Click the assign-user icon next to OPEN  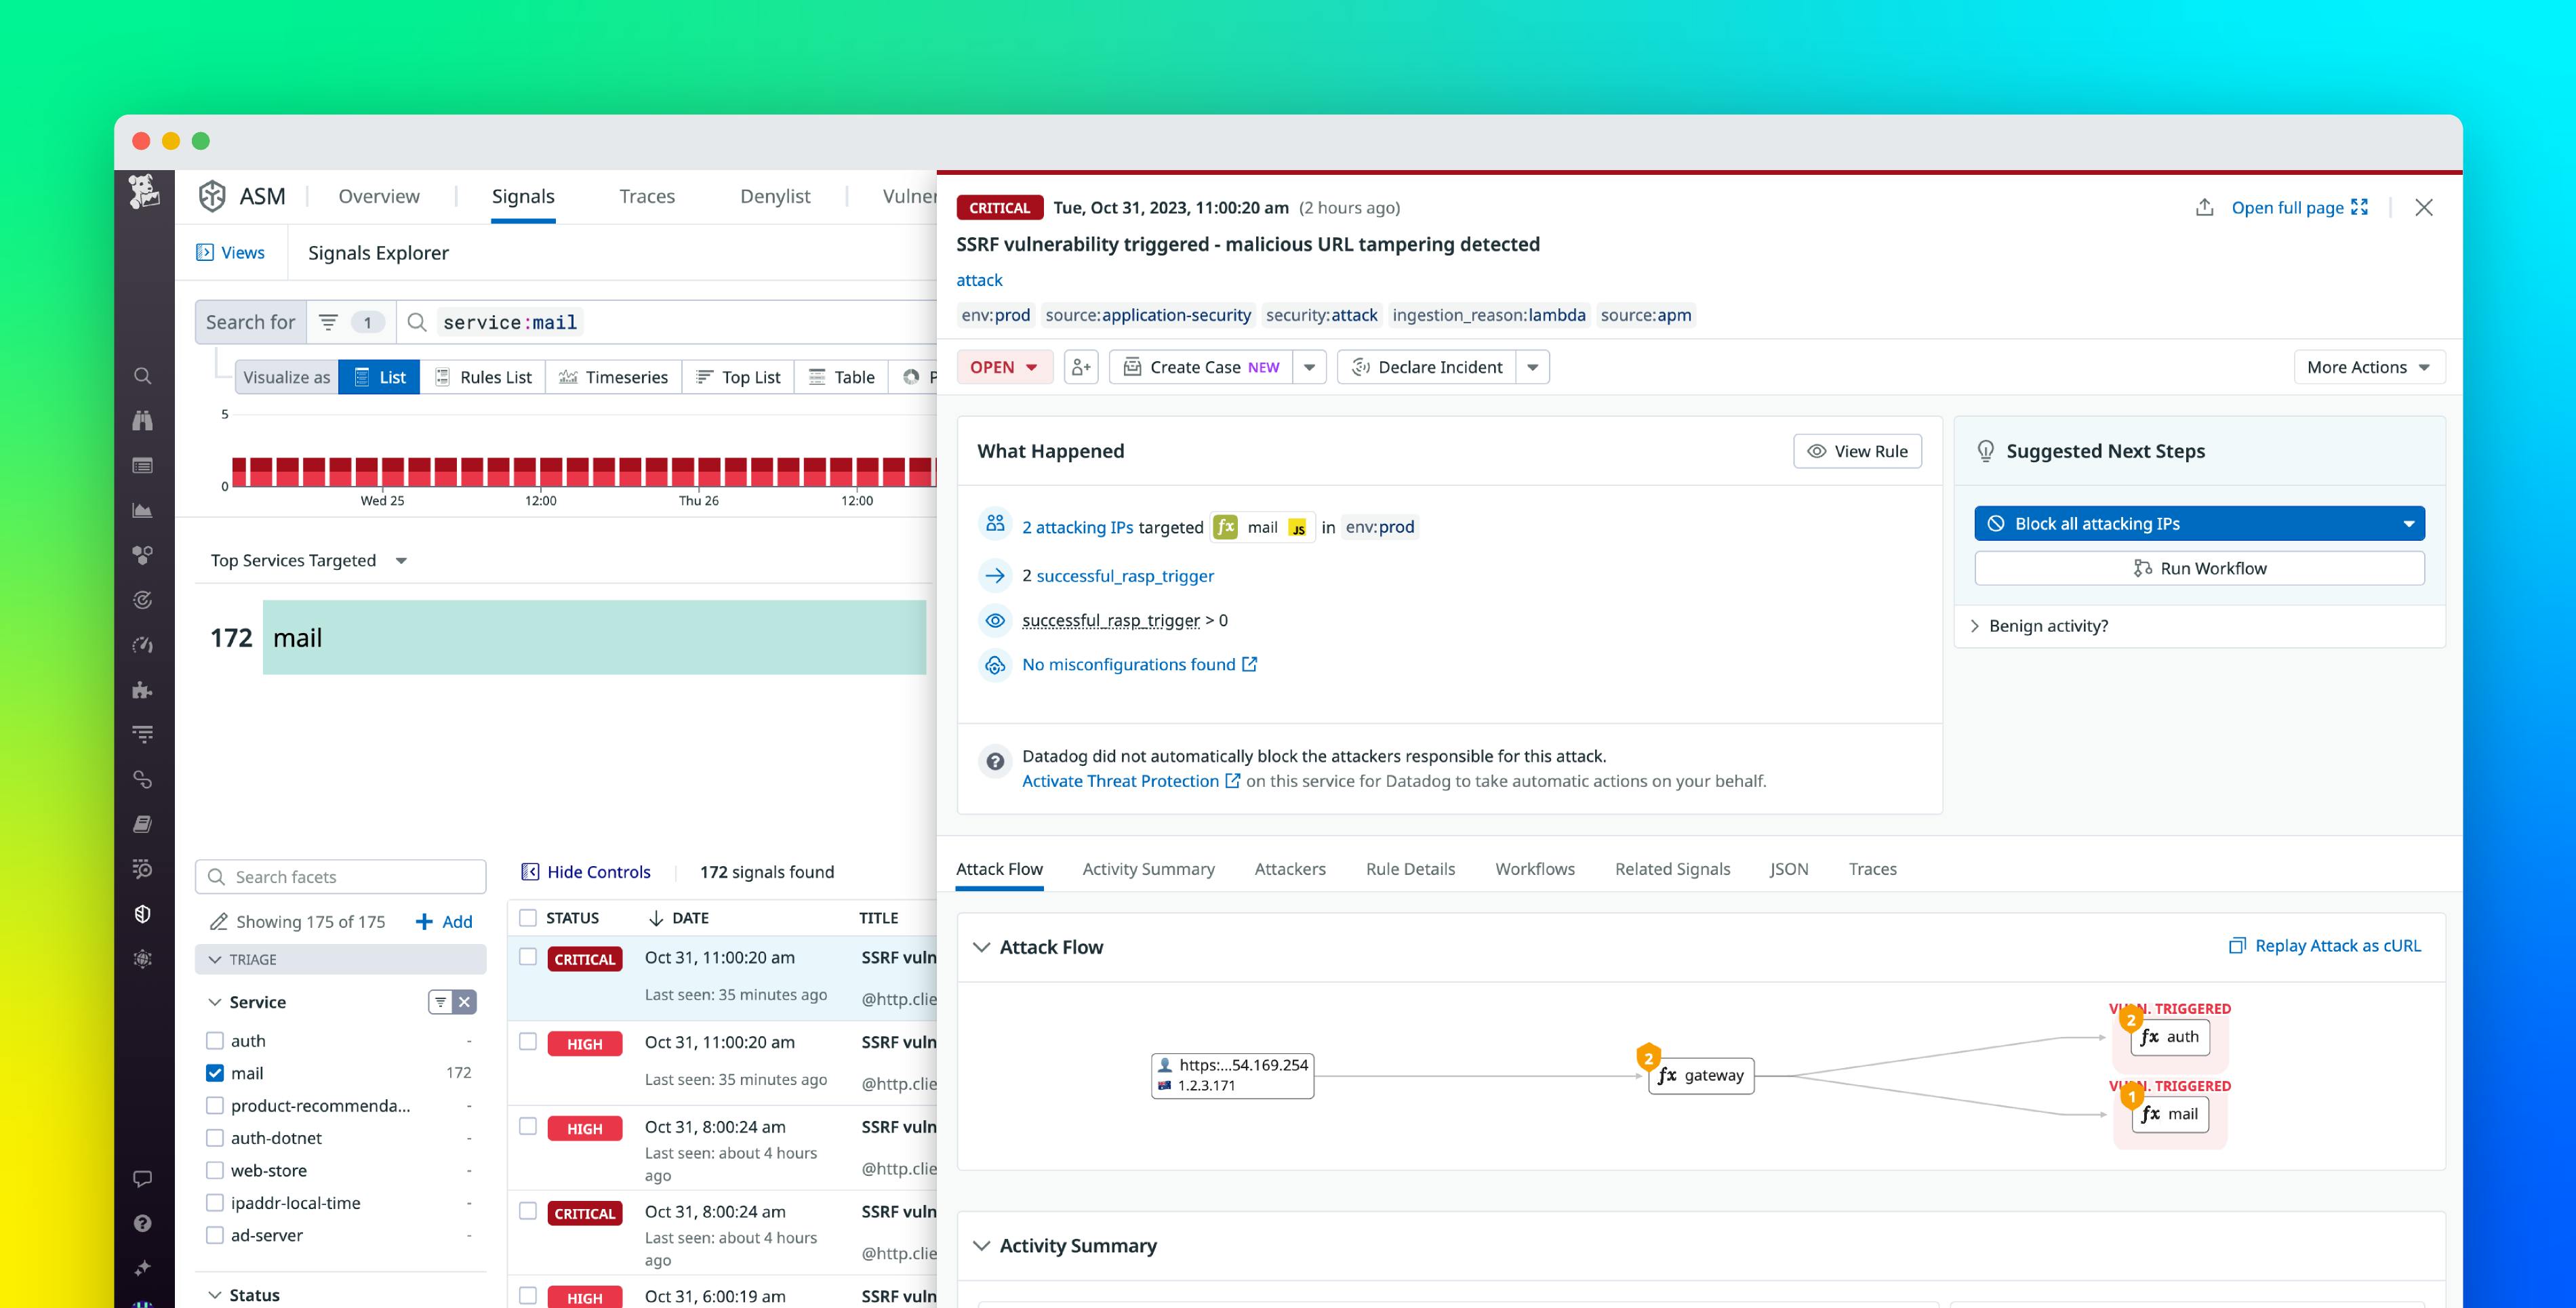click(x=1080, y=367)
